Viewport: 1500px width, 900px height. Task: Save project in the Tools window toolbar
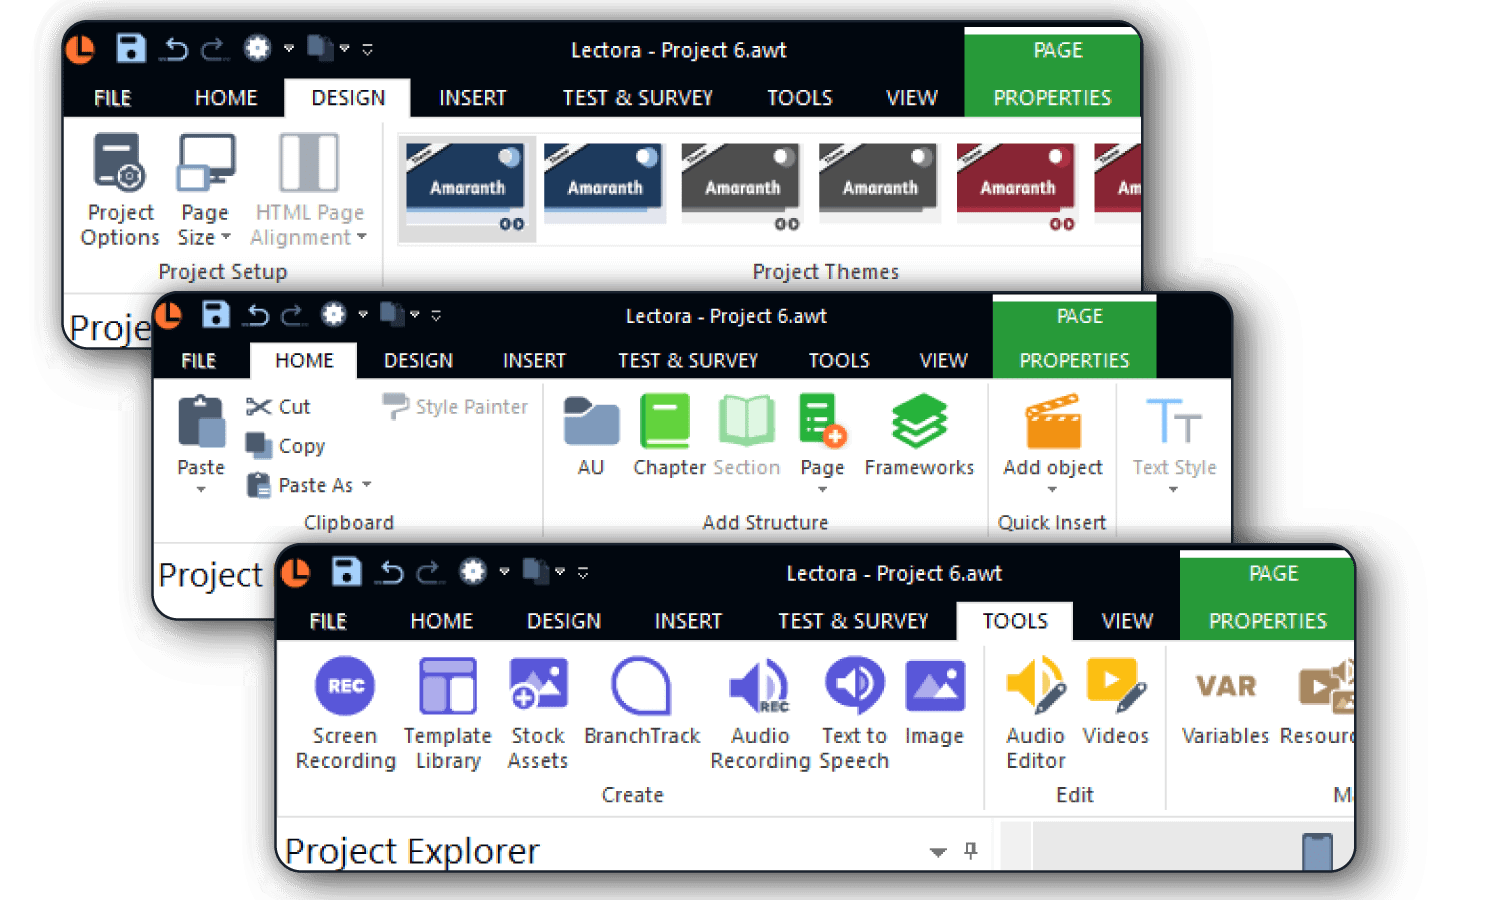click(346, 572)
